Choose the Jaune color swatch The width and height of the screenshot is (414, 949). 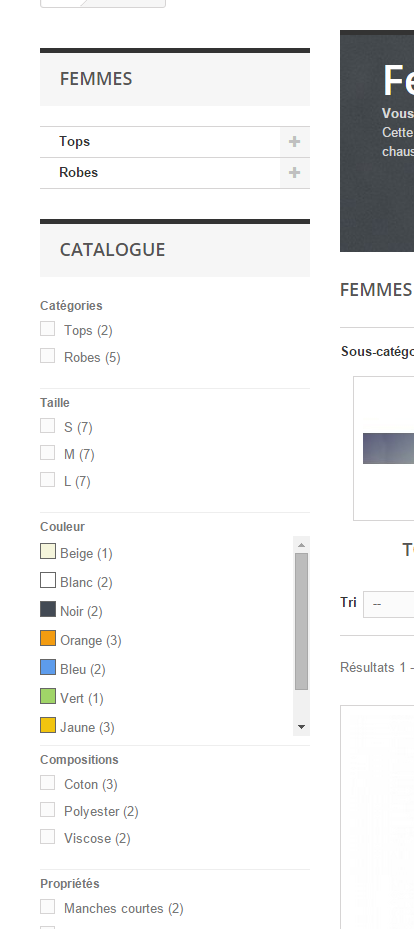pos(48,726)
